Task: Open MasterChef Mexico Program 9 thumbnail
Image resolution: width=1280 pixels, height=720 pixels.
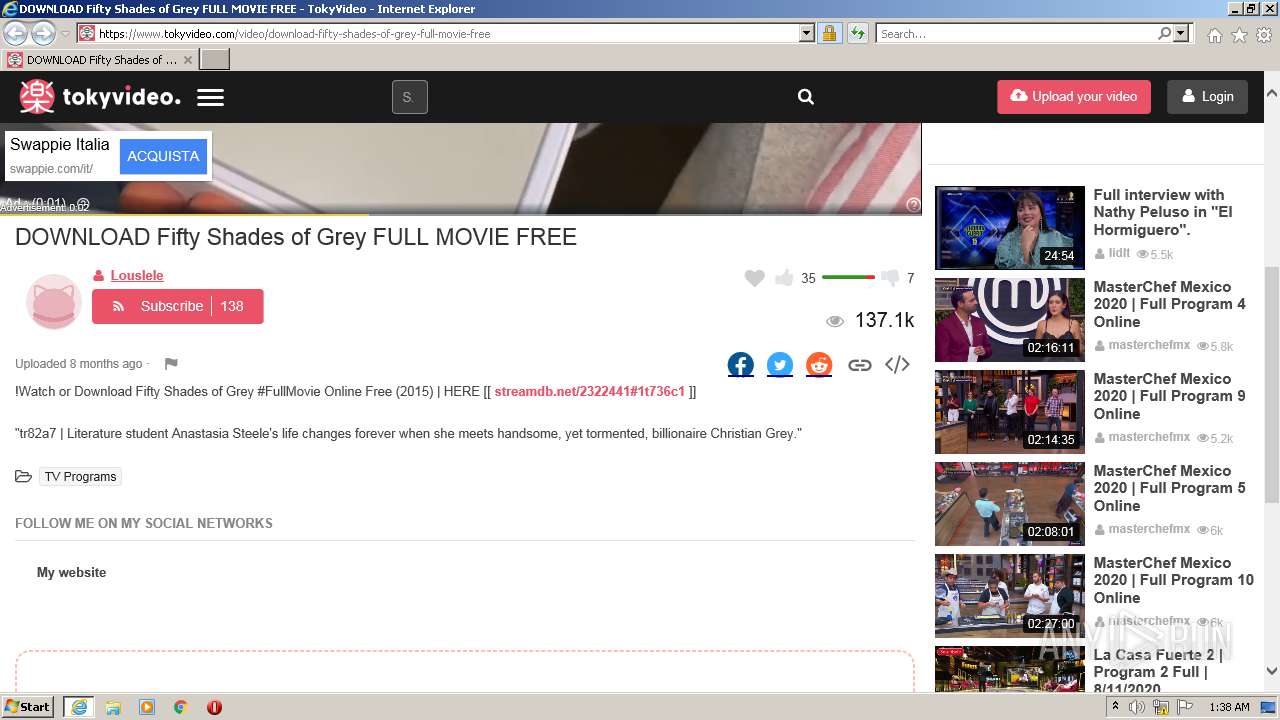Action: [x=1009, y=412]
